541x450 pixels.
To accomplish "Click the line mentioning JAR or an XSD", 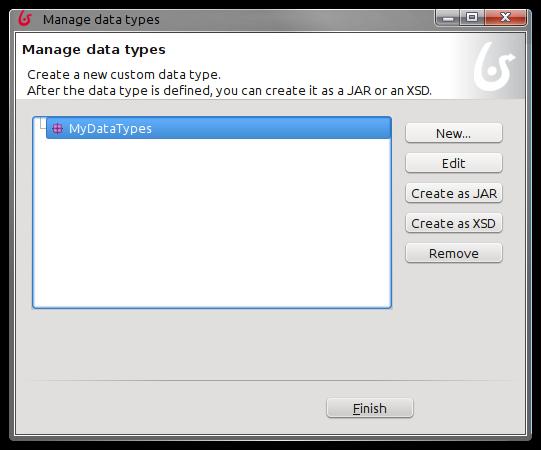I will (x=229, y=90).
